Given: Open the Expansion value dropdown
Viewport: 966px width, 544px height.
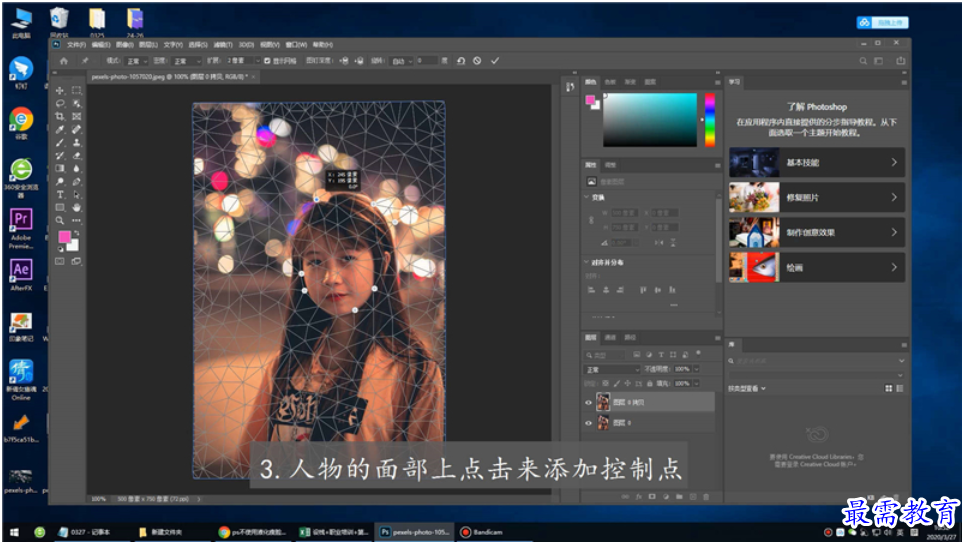Looking at the screenshot, I should coord(258,61).
